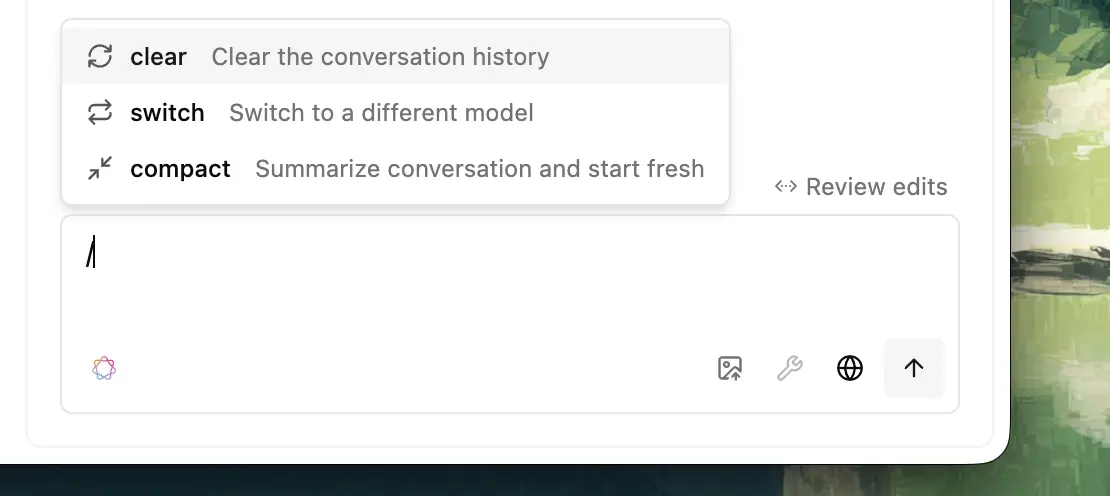Click Summarize conversation and start fresh text
The width and height of the screenshot is (1110, 496).
480,169
